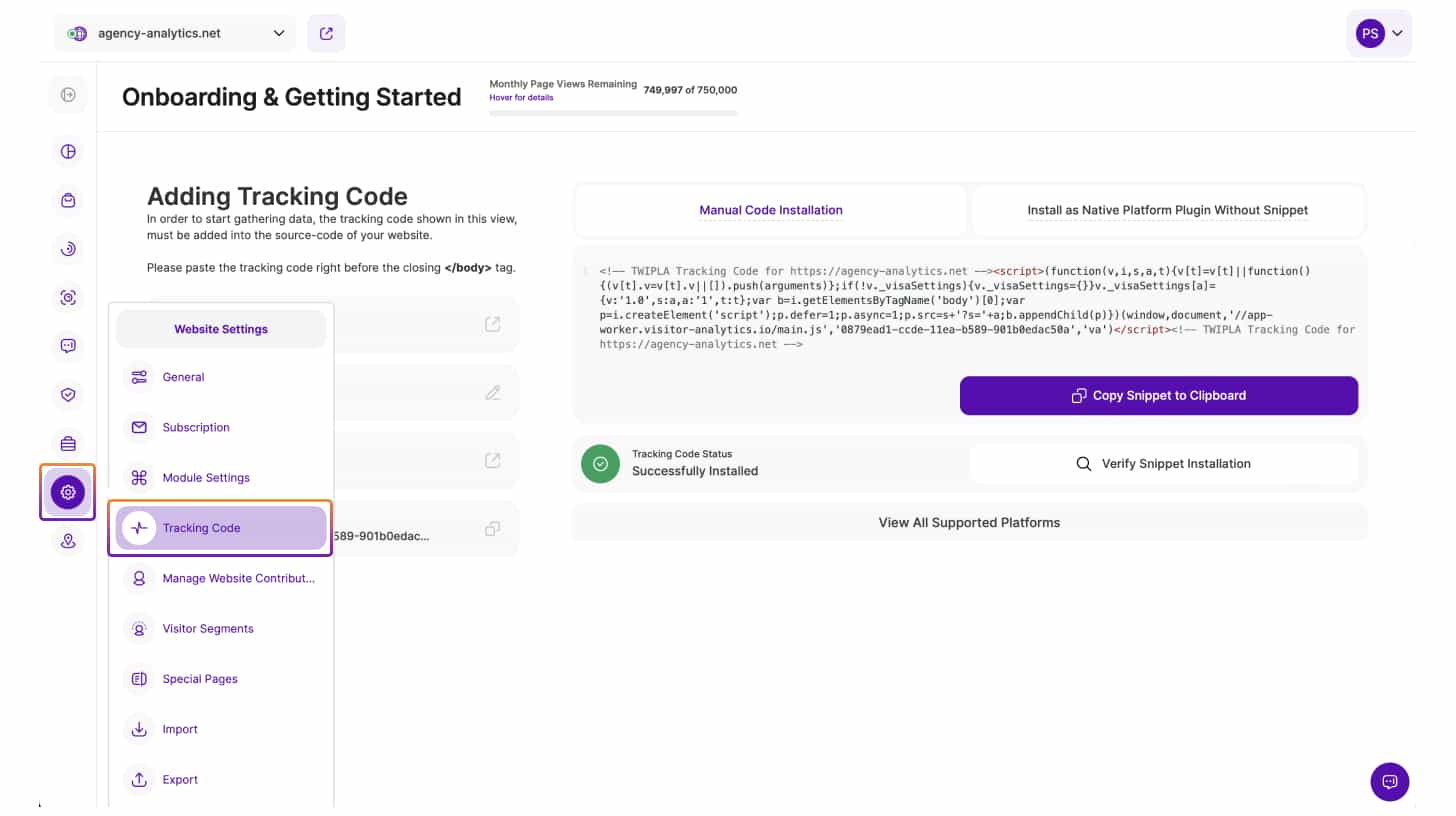The image size is (1456, 816).
Task: Open the settings gear sidebar icon
Action: (68, 492)
